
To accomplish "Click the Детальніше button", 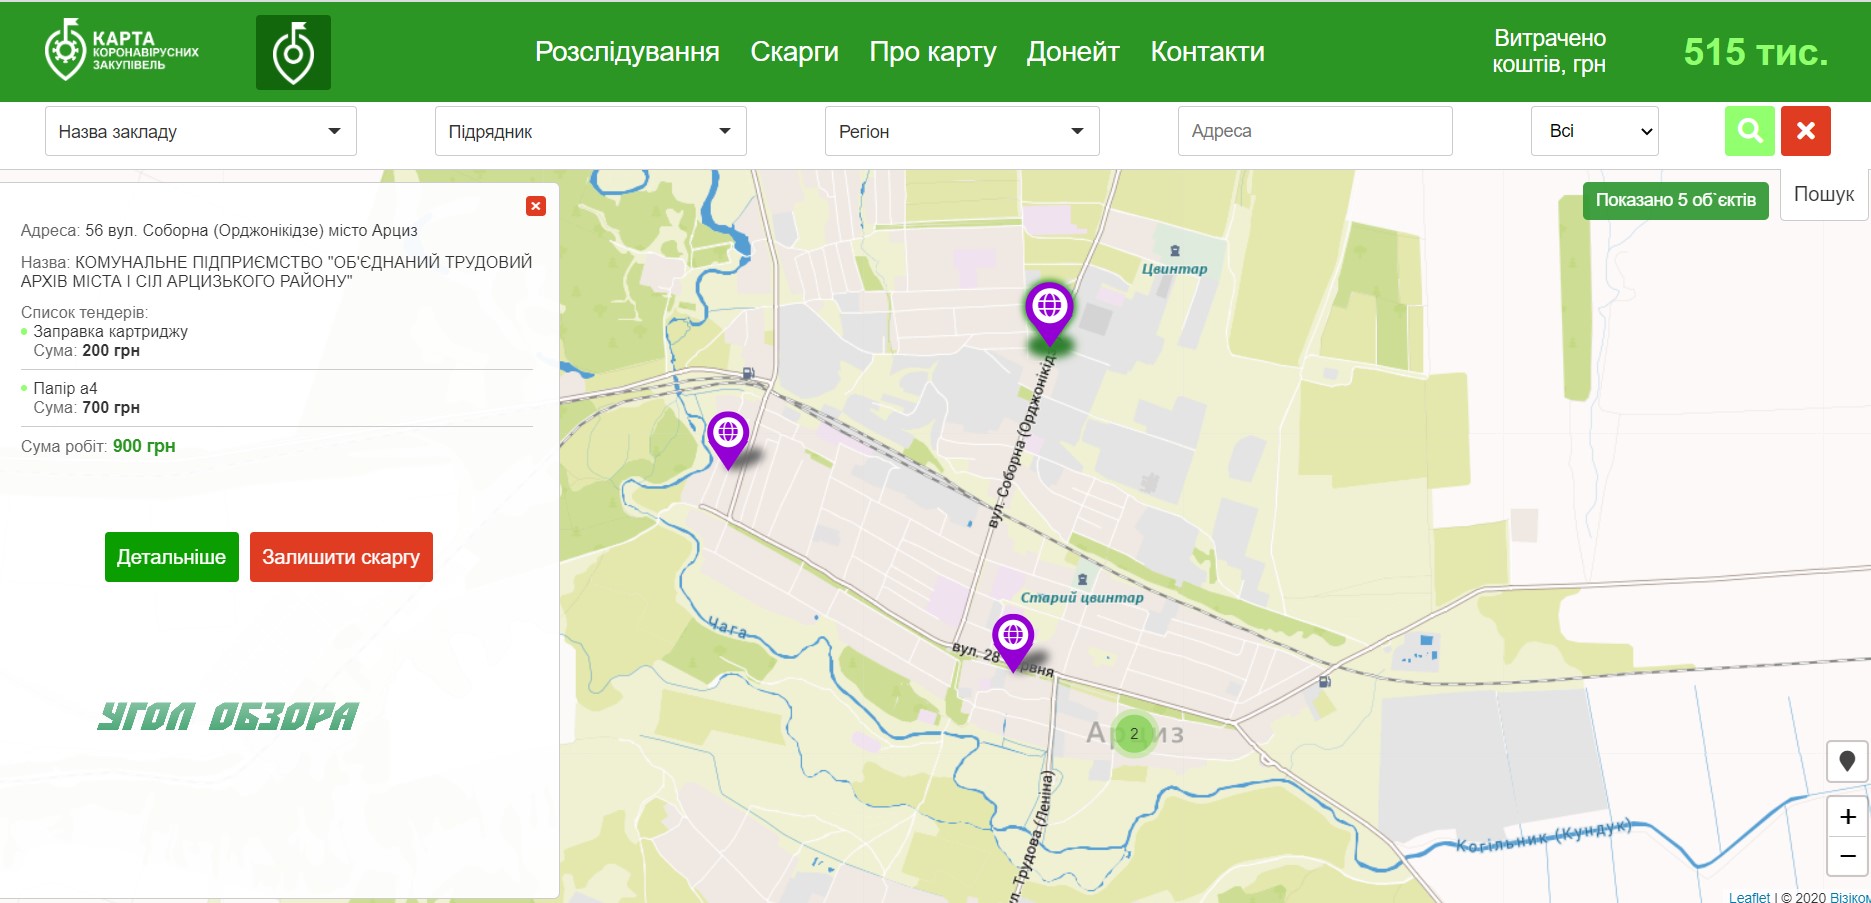I will (172, 557).
